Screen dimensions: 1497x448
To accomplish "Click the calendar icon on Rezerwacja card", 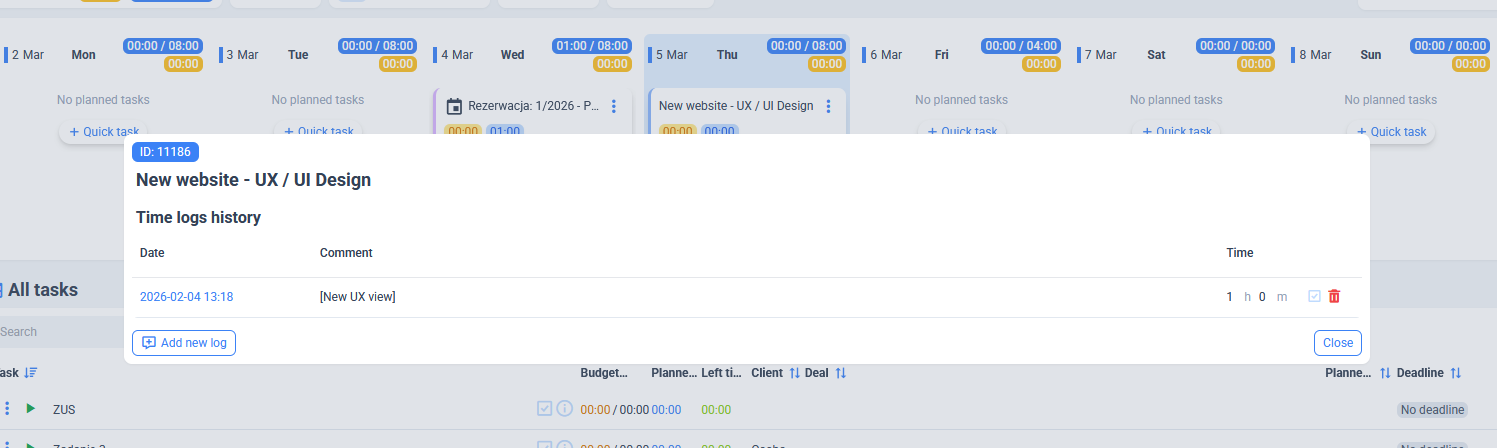I will pos(454,106).
